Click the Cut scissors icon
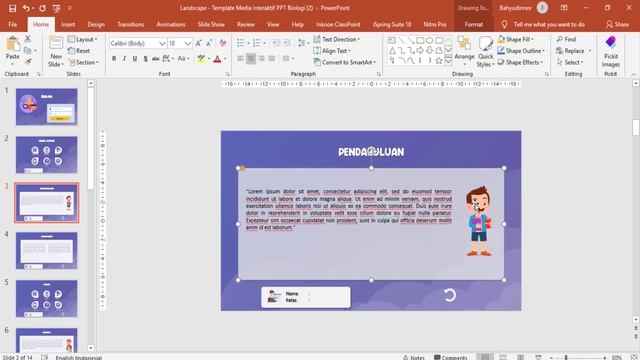640x360 pixels. pyautogui.click(x=28, y=39)
